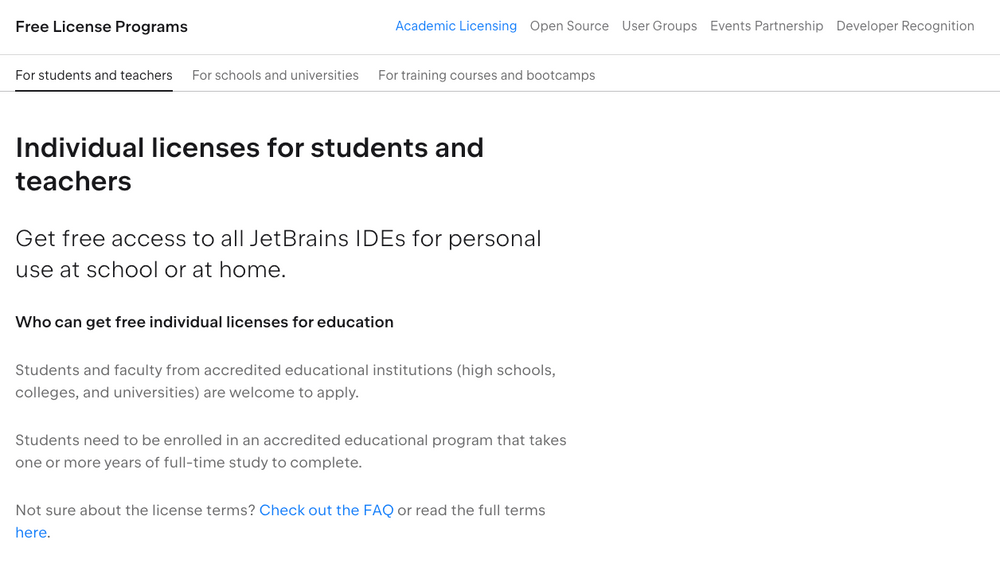Viewport: 1000px width, 587px height.
Task: Click the 'or read the full terms' text
Action: (x=471, y=510)
